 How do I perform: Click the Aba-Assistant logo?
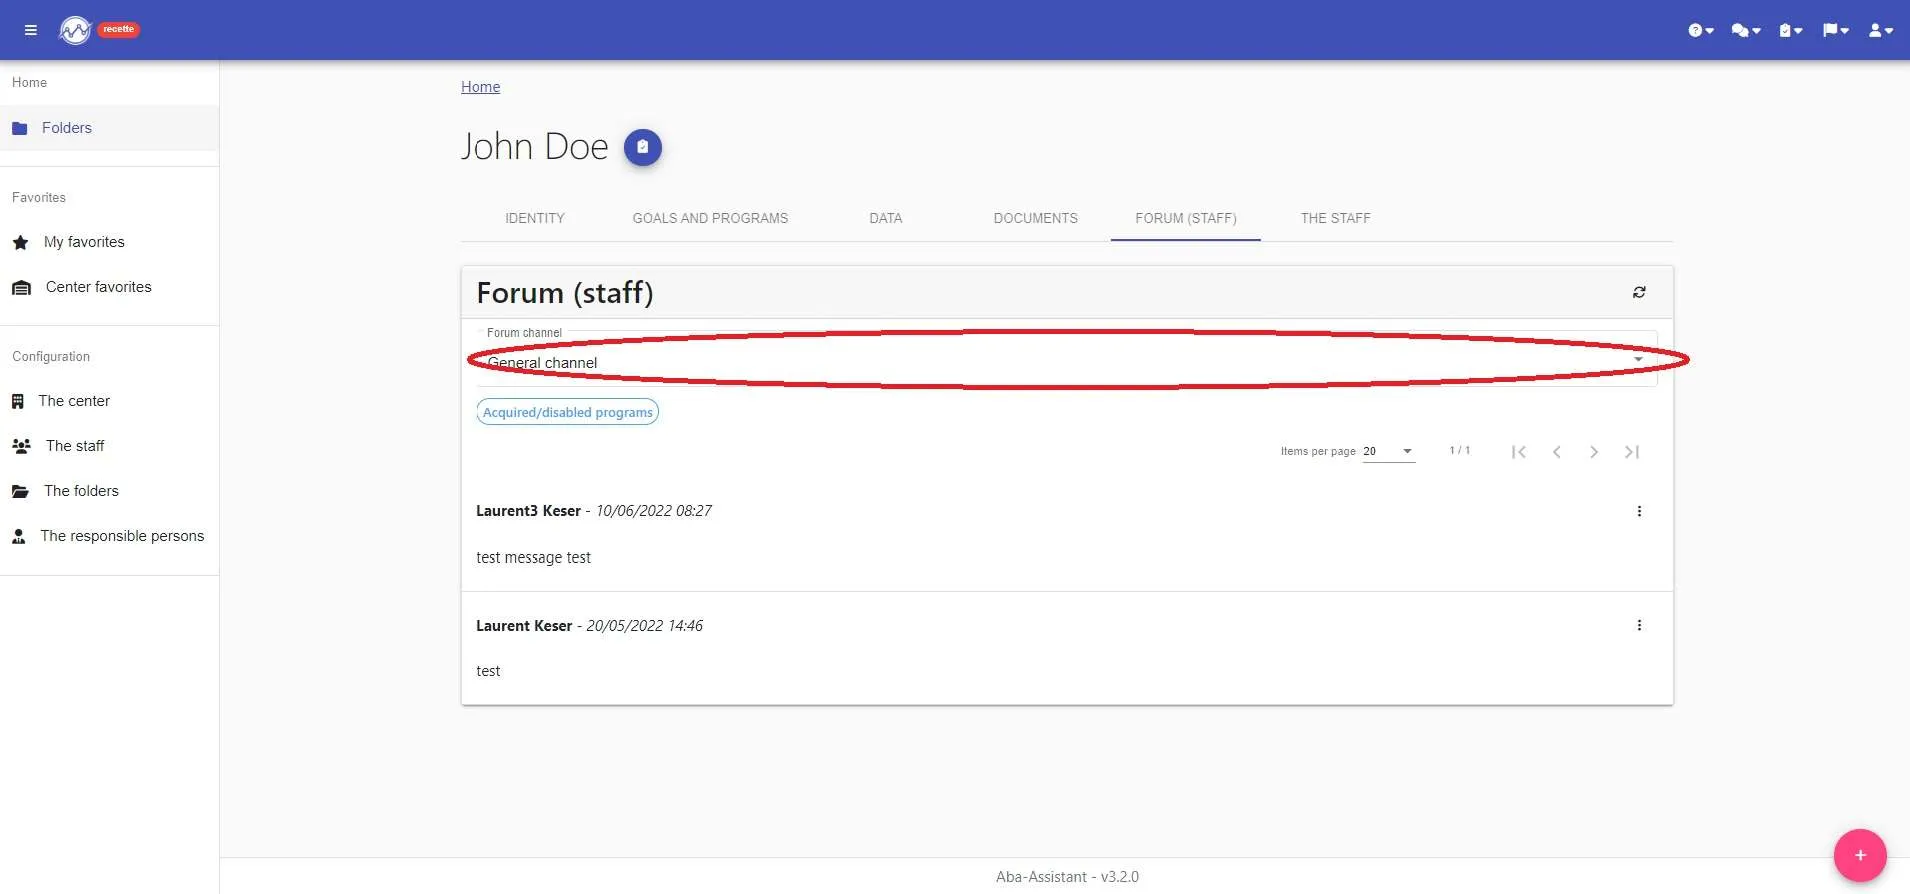(75, 30)
